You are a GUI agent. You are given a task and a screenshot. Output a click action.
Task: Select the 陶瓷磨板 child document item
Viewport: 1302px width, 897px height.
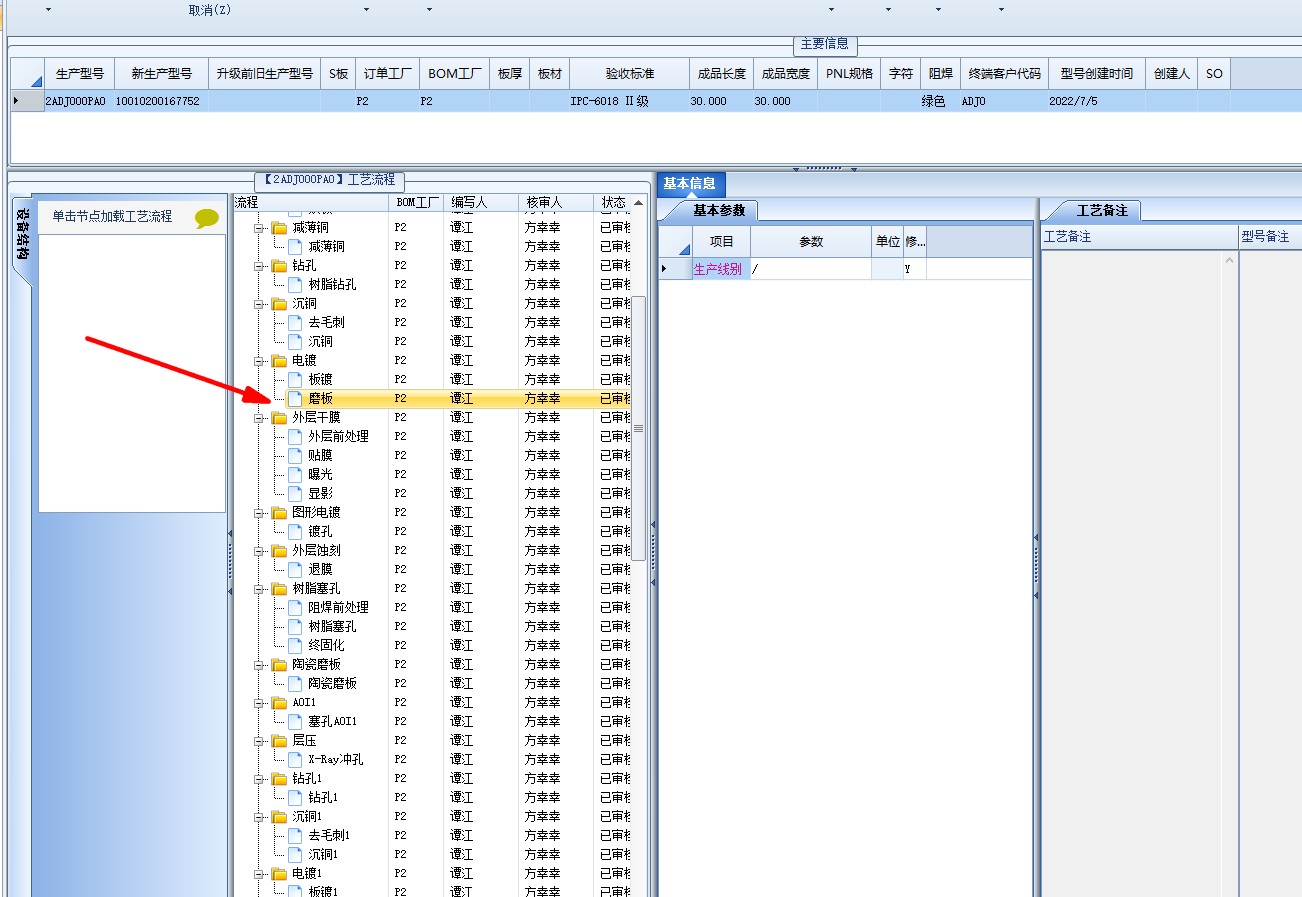coord(332,684)
